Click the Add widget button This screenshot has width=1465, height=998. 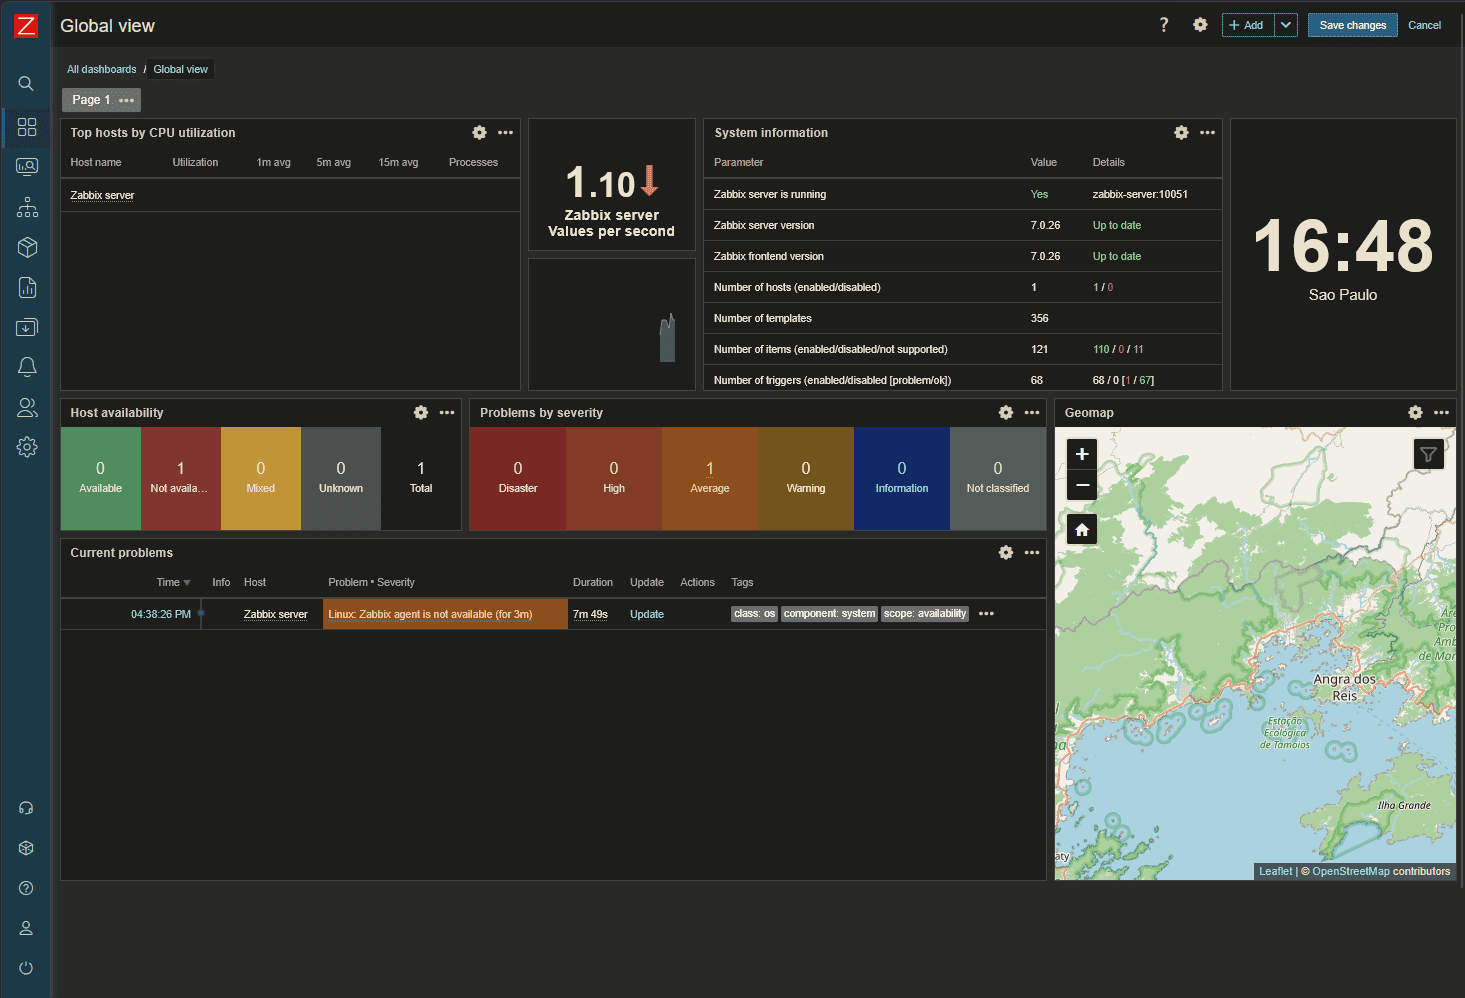click(x=1248, y=25)
